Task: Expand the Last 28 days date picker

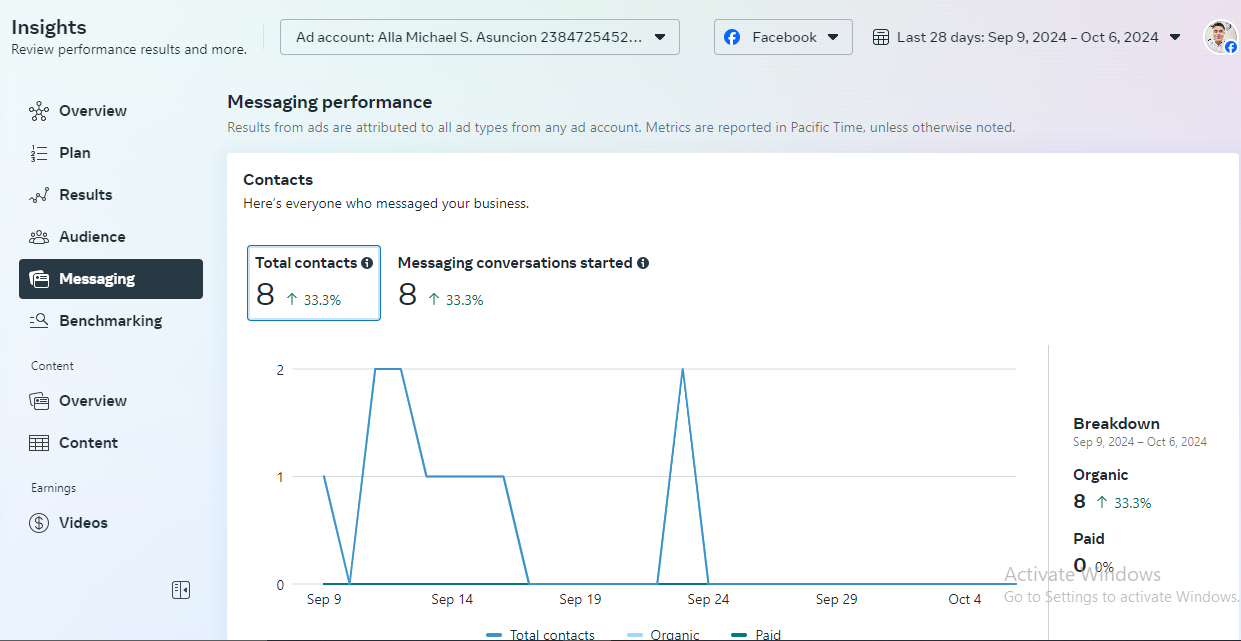Action: click(1027, 37)
